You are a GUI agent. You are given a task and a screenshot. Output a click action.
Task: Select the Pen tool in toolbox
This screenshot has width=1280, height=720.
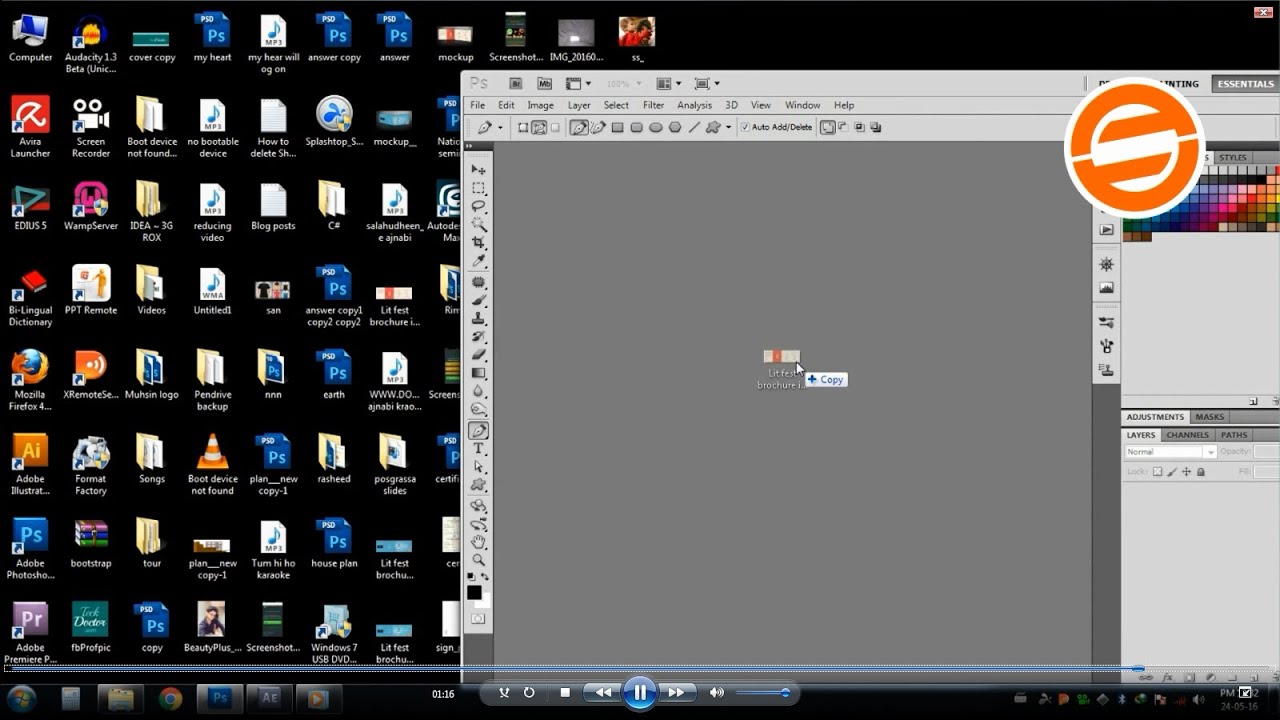coord(478,431)
